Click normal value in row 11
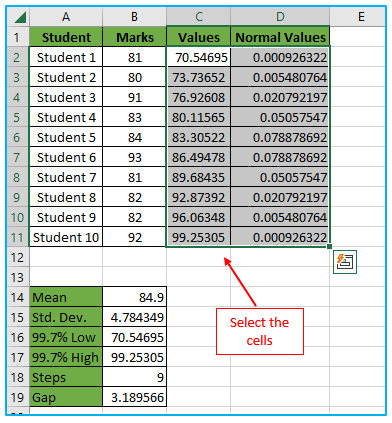Image resolution: width=392 pixels, height=423 pixels. click(x=280, y=237)
